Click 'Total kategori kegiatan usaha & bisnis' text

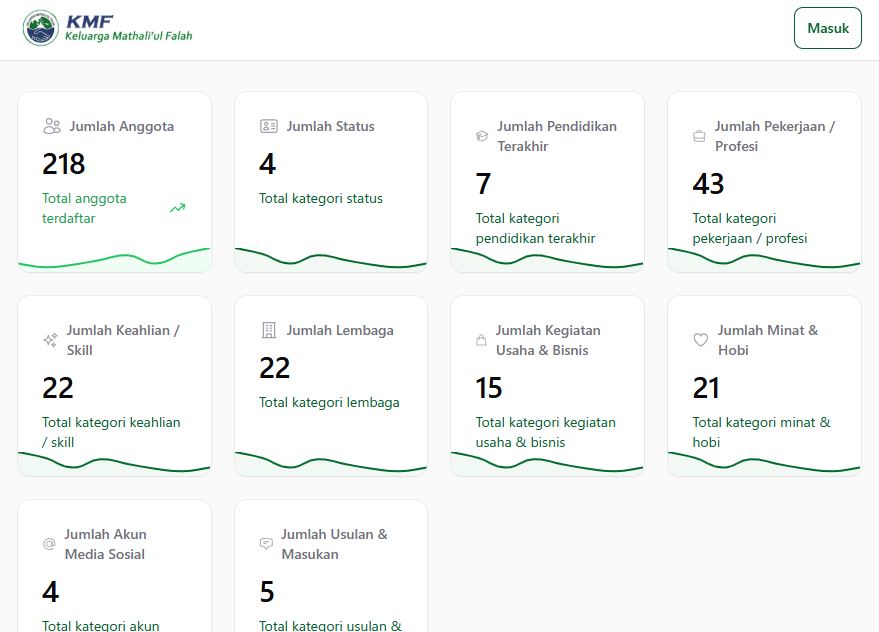pos(545,432)
